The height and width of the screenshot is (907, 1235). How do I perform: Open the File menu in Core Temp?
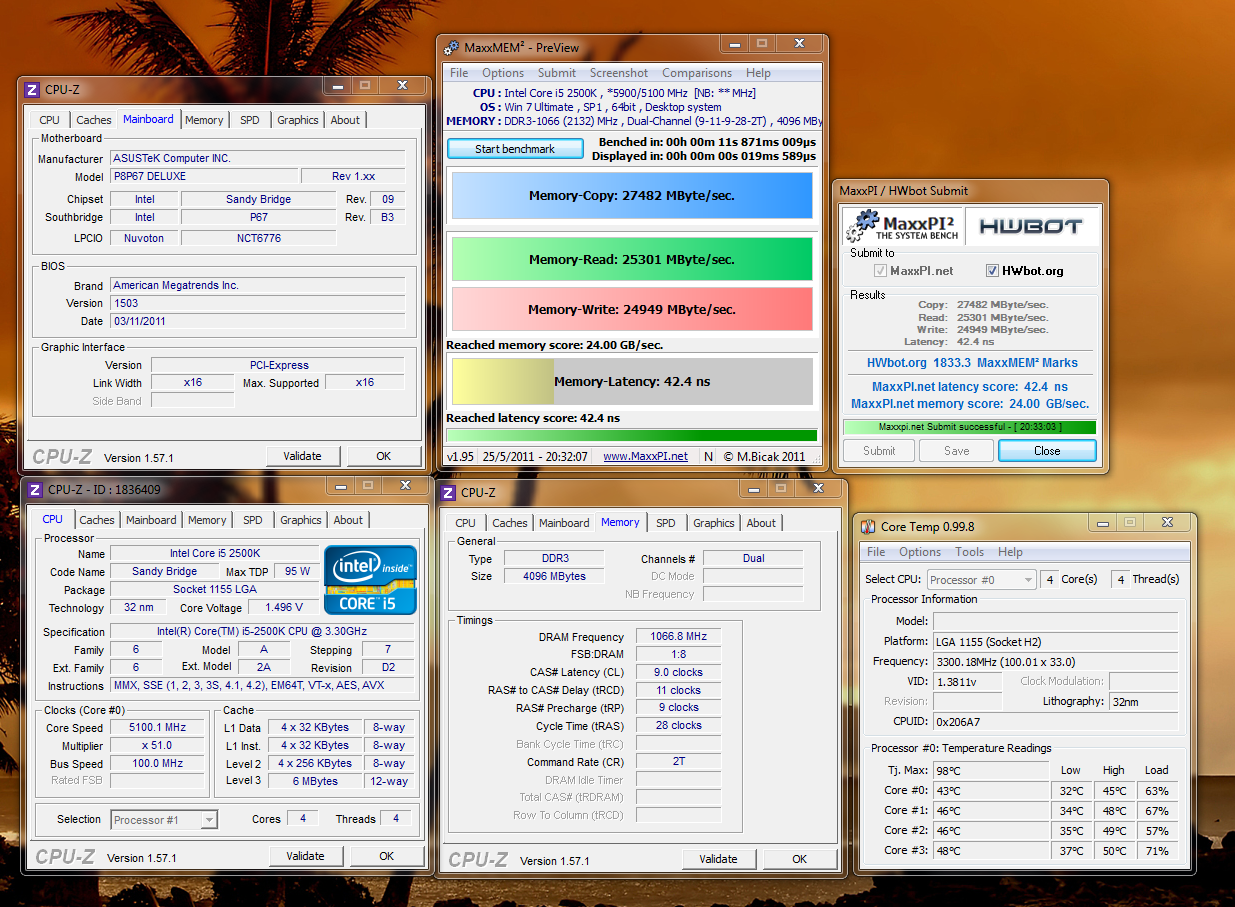click(x=876, y=552)
